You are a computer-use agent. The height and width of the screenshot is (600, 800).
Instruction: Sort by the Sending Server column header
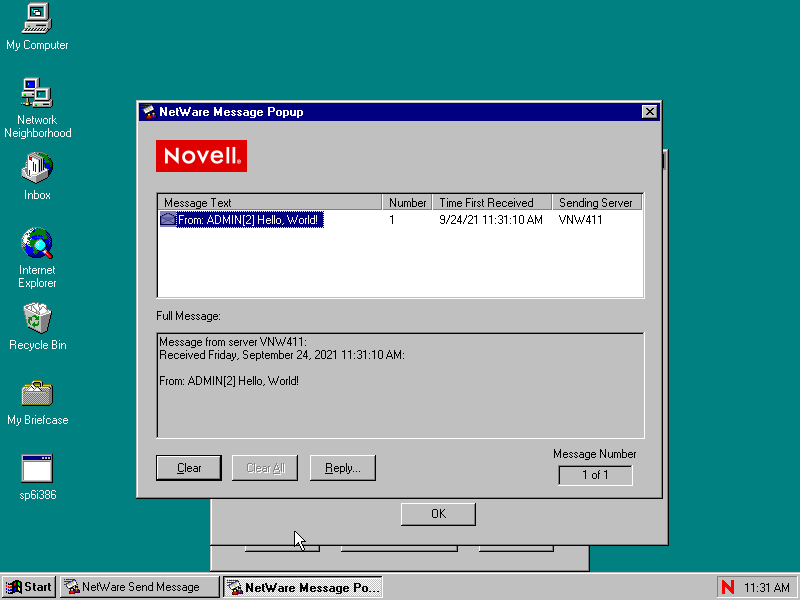(x=597, y=203)
